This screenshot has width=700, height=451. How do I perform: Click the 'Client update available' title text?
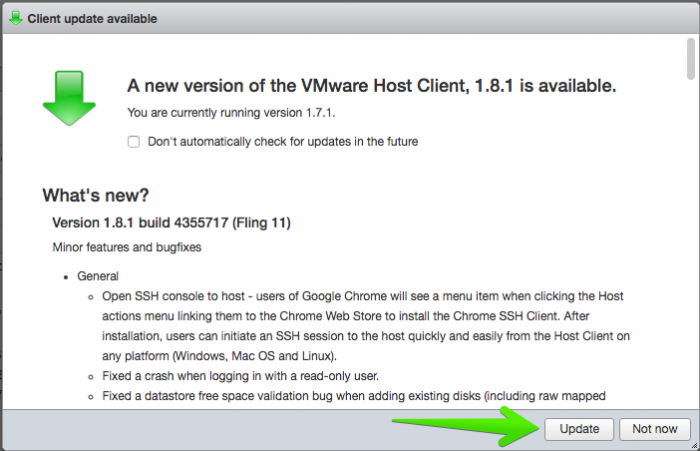pyautogui.click(x=92, y=19)
